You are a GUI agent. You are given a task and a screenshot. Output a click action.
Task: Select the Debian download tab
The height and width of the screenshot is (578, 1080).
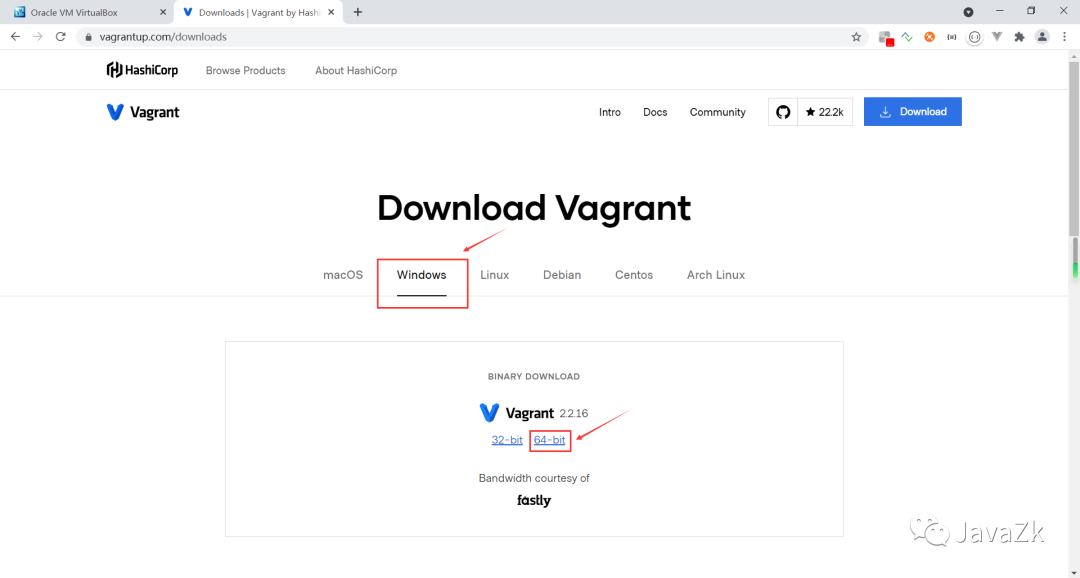click(562, 275)
